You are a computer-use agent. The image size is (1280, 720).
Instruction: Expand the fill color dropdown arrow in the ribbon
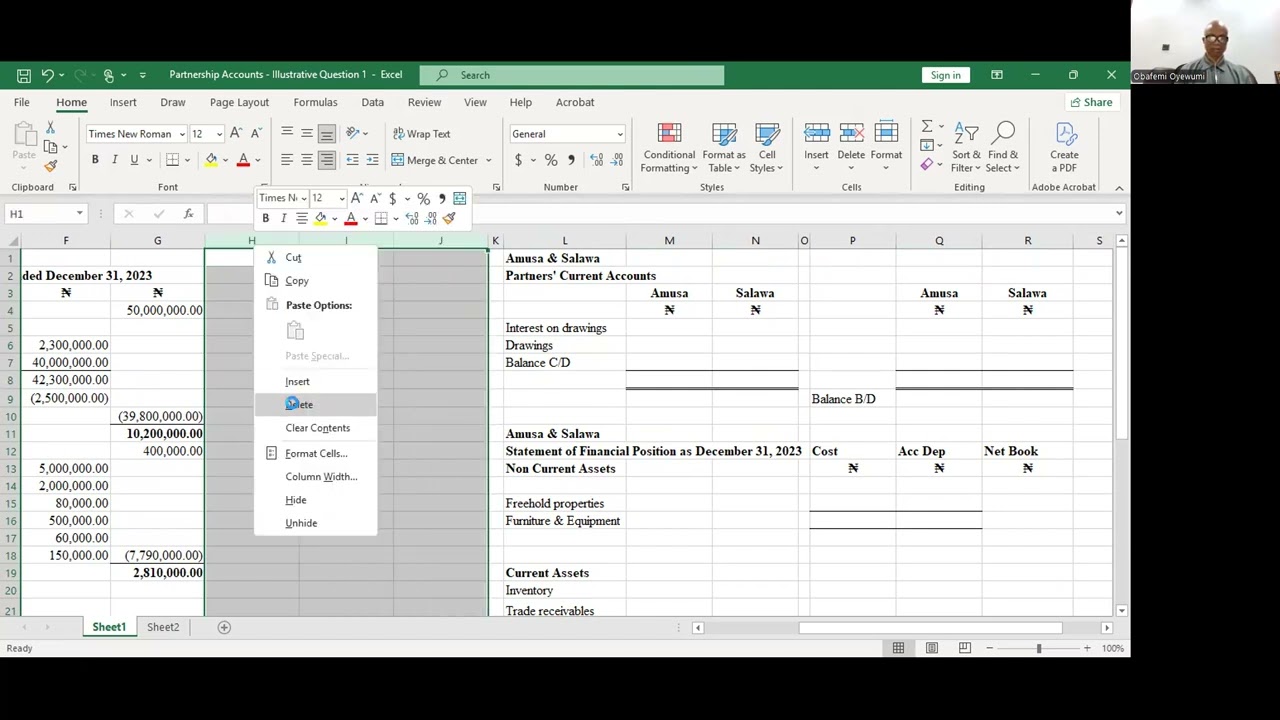(225, 160)
